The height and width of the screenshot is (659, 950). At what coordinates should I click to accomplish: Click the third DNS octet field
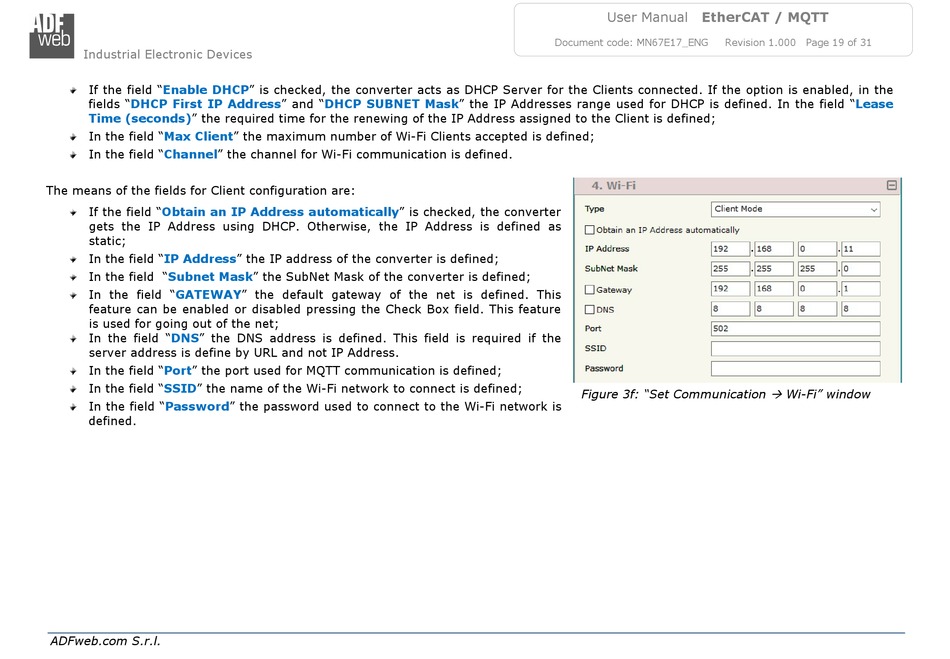click(x=817, y=309)
